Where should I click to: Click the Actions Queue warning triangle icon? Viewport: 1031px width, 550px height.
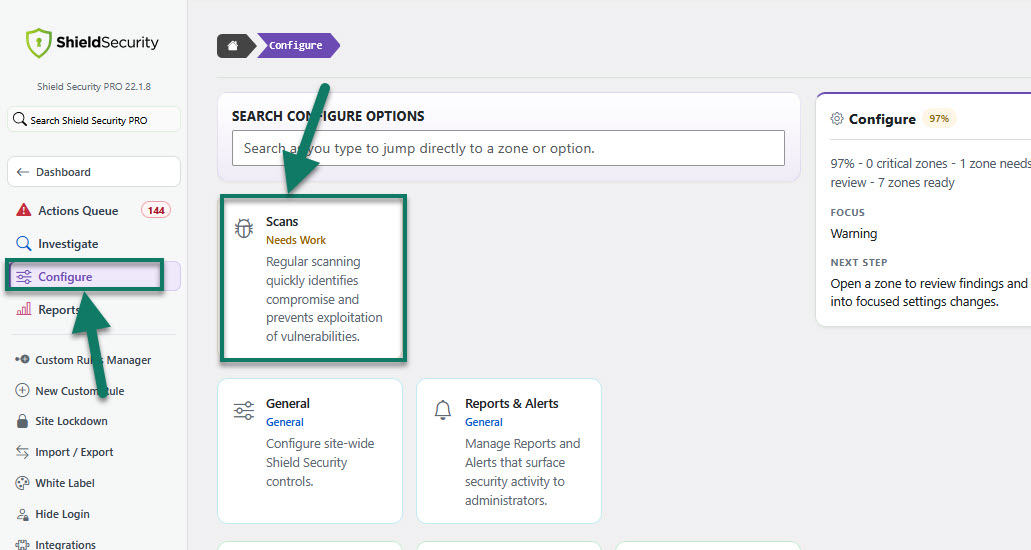tap(24, 210)
